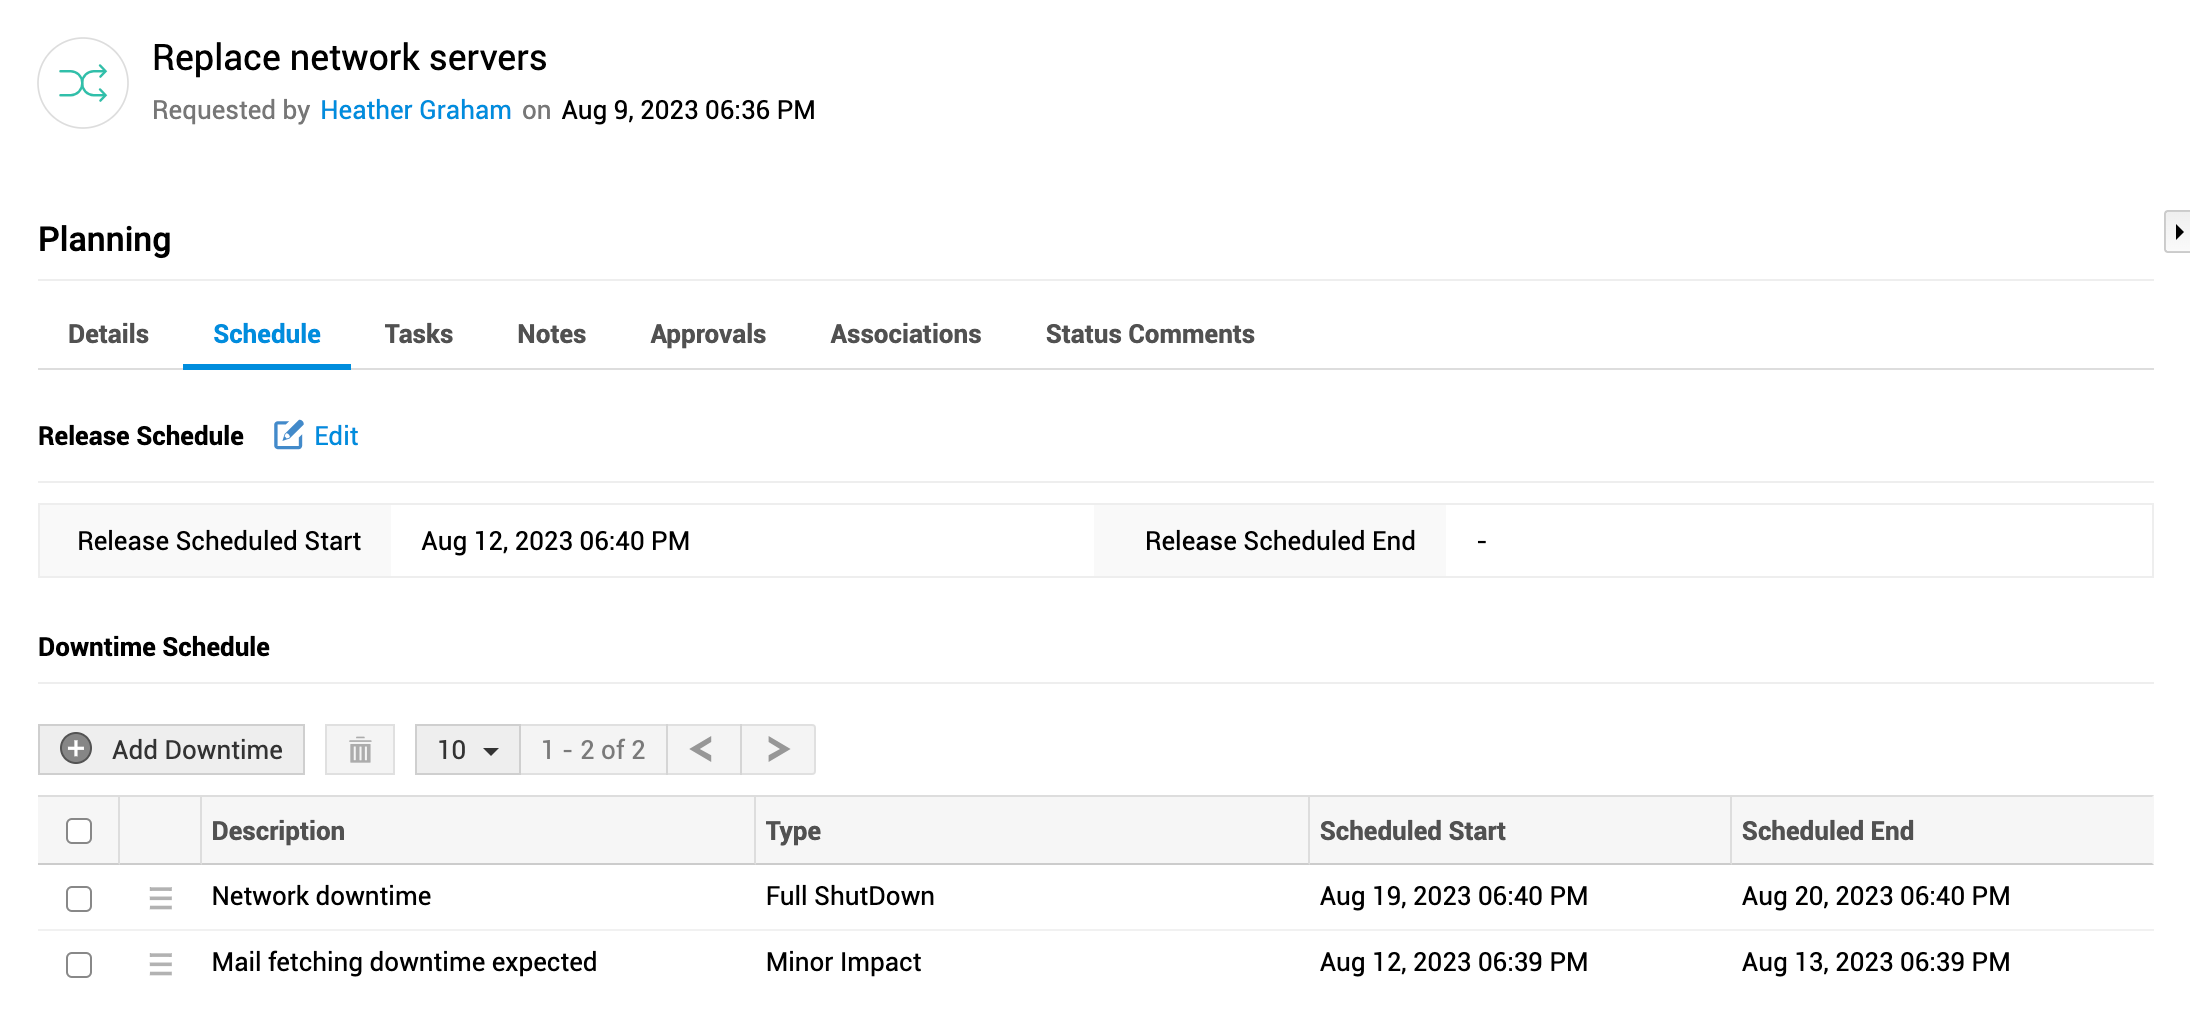Expand the collapsed right side panel arrow
Screen dimensions: 2190x1028
[2177, 232]
